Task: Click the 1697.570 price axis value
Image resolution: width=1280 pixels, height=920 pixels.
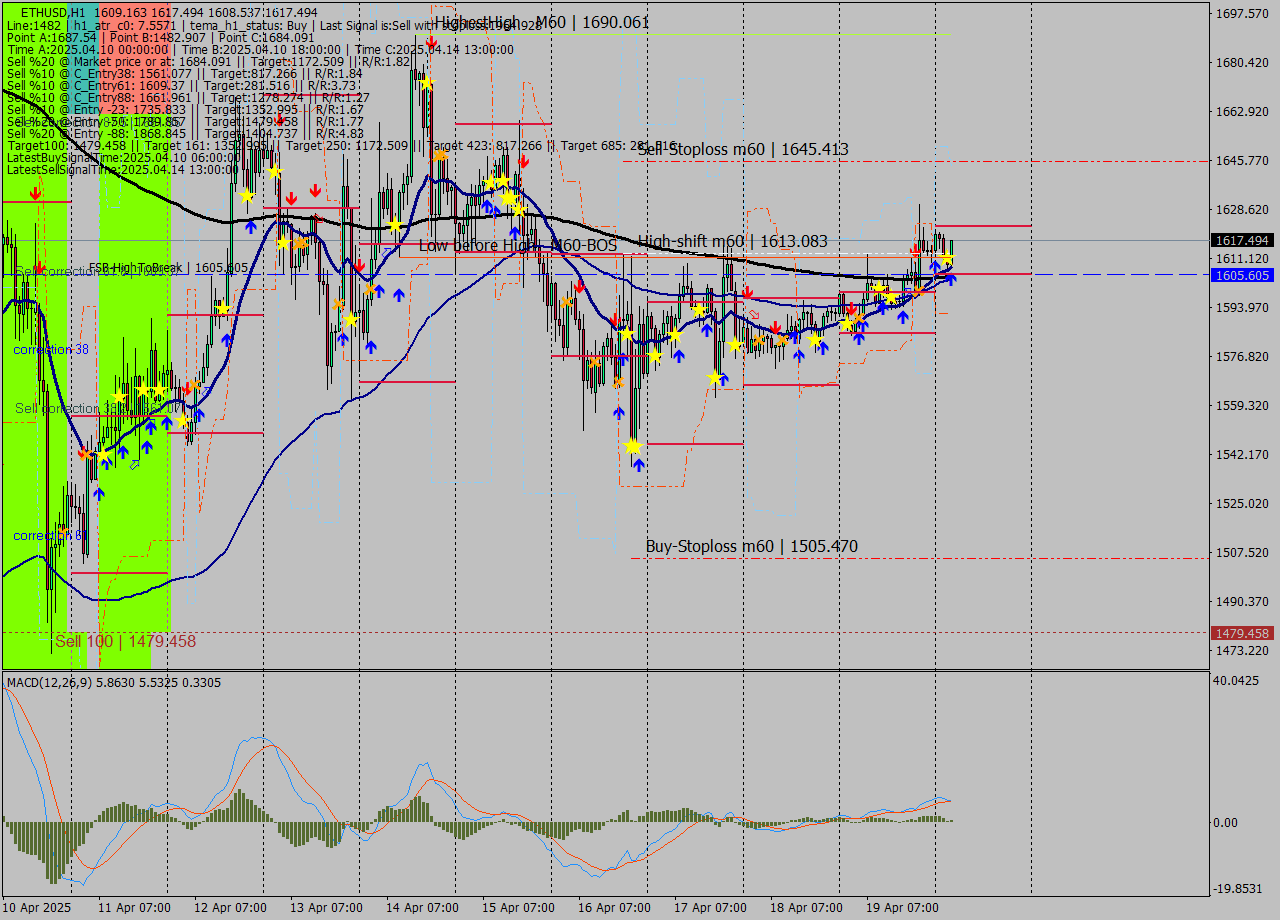Action: tap(1242, 13)
